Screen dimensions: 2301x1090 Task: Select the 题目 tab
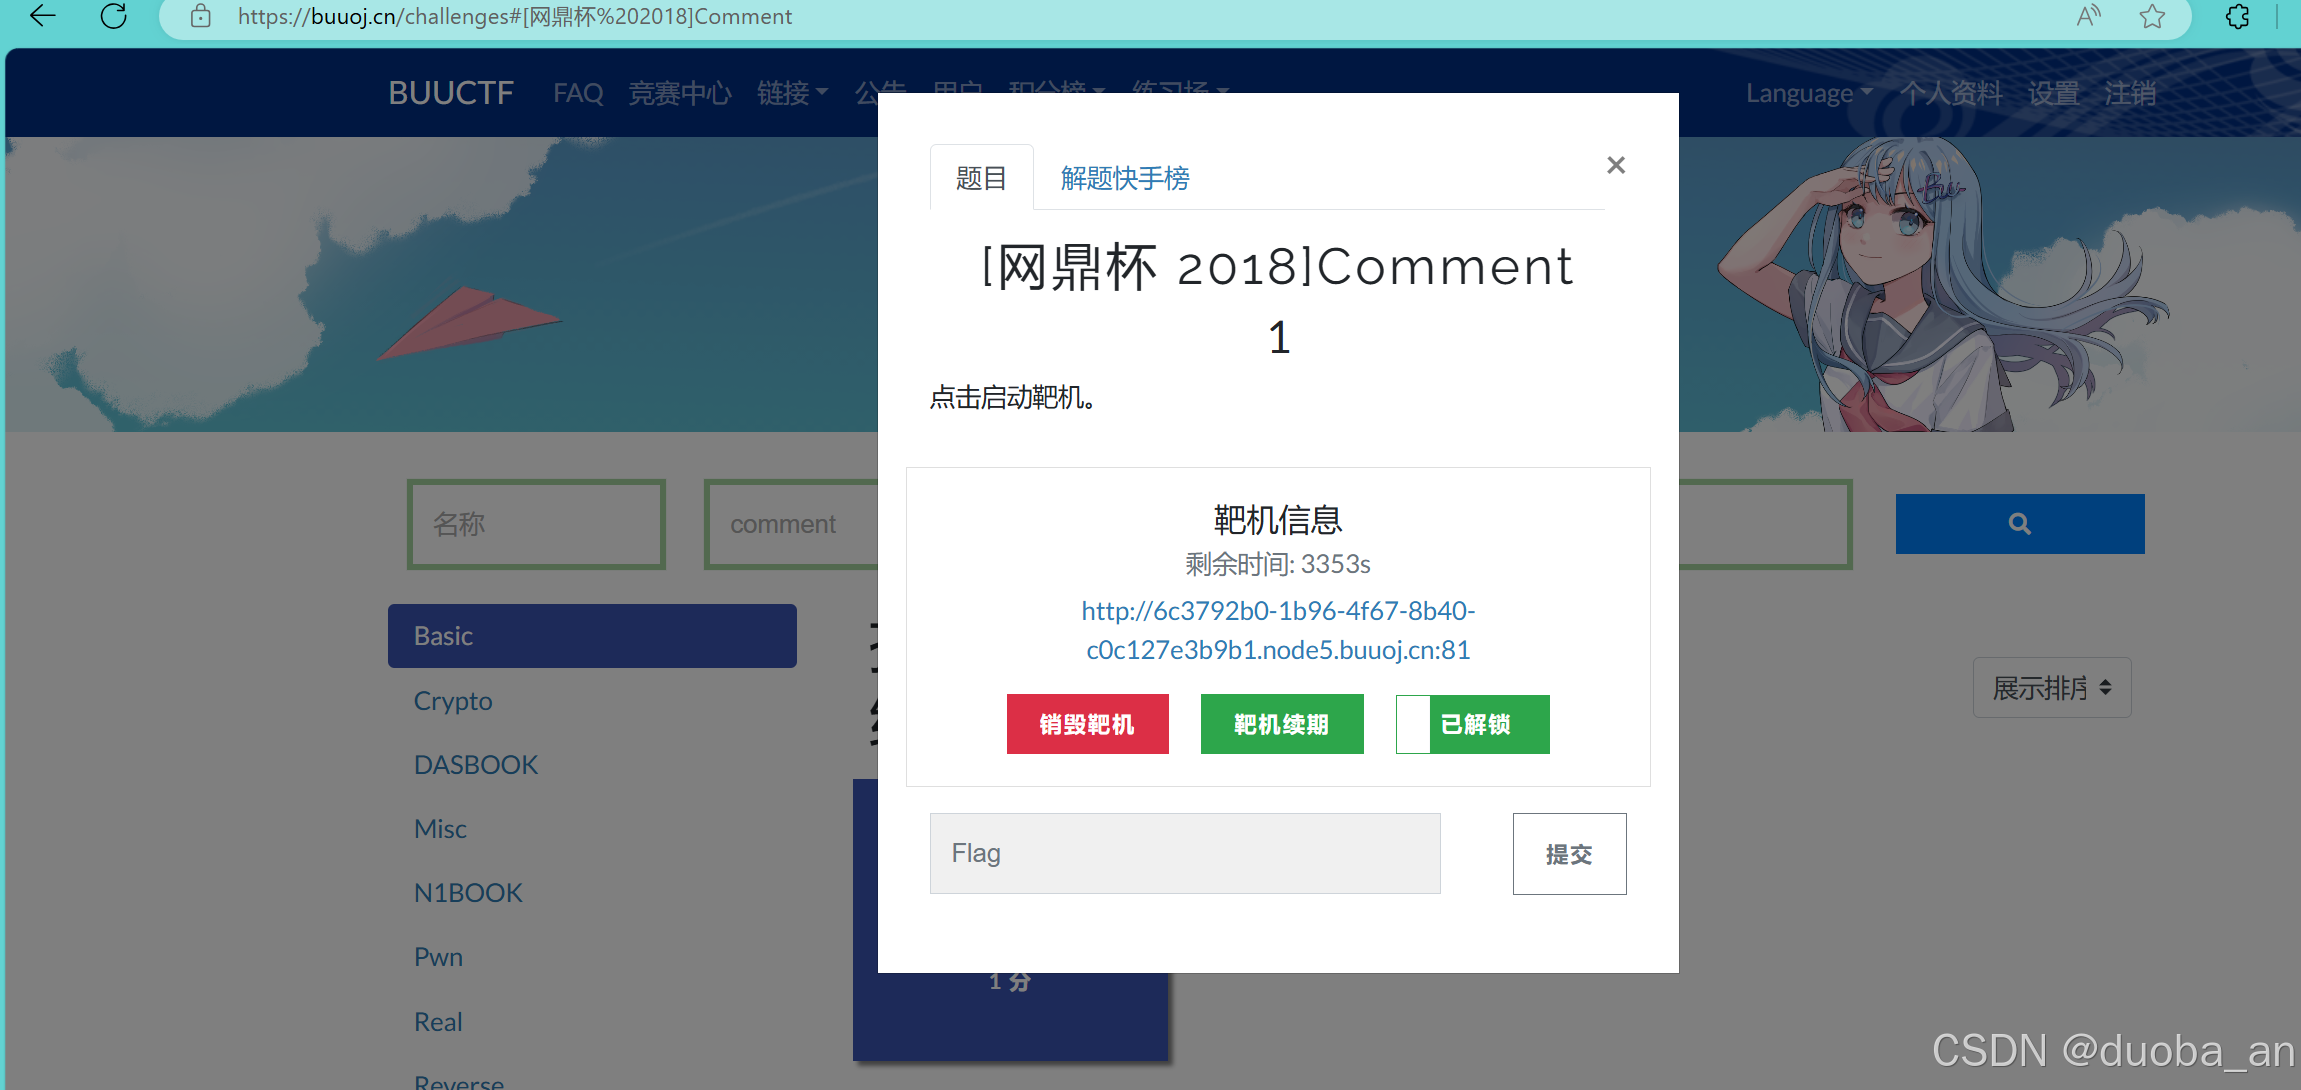[x=981, y=178]
